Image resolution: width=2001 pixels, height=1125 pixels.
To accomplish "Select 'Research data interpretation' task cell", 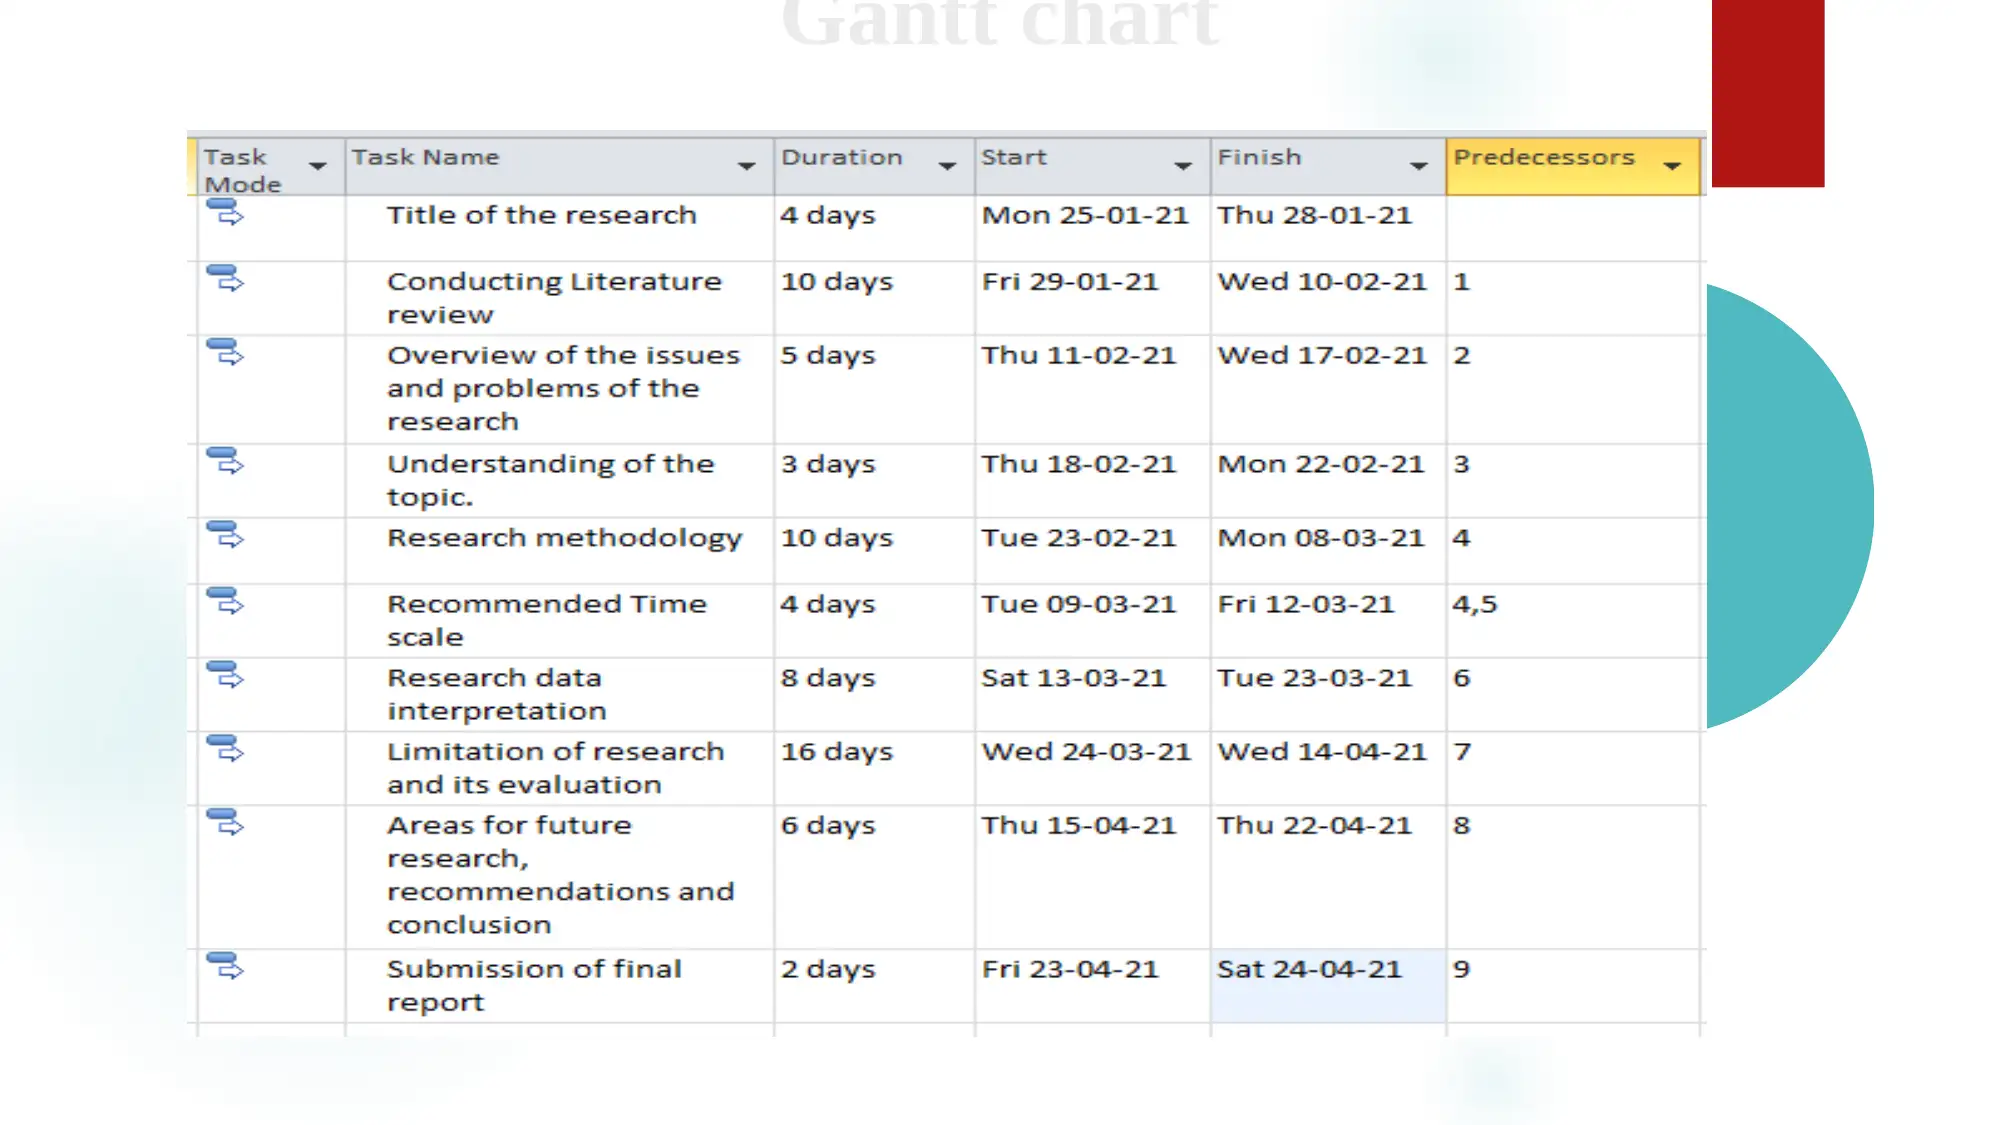I will (x=559, y=694).
